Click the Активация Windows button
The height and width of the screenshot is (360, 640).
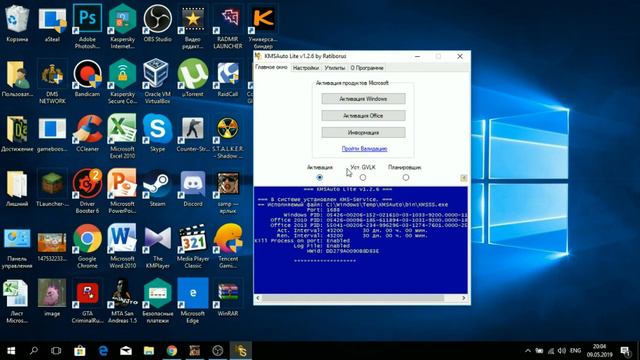coord(363,99)
